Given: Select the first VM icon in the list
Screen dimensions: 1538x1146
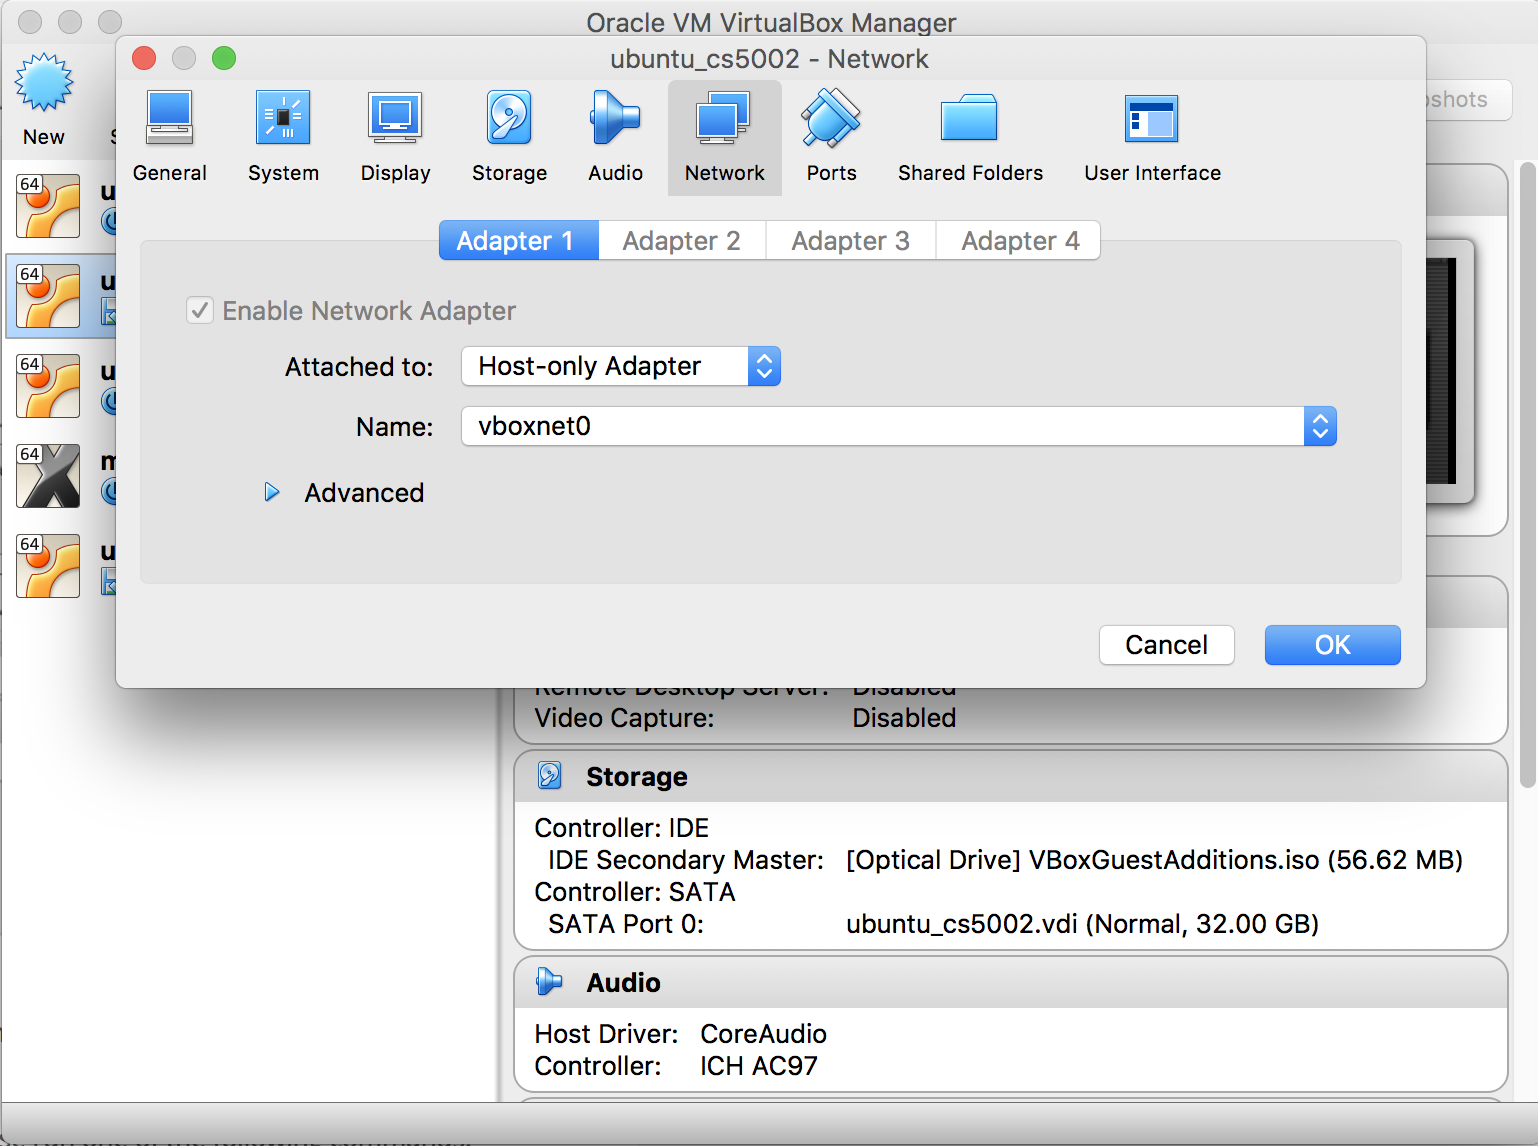Looking at the screenshot, I should click(48, 206).
